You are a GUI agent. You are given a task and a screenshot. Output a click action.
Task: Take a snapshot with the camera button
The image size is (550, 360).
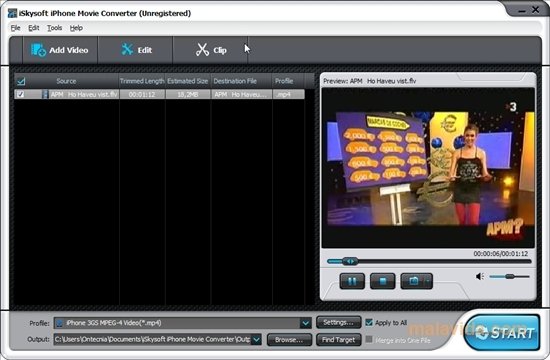coord(413,281)
